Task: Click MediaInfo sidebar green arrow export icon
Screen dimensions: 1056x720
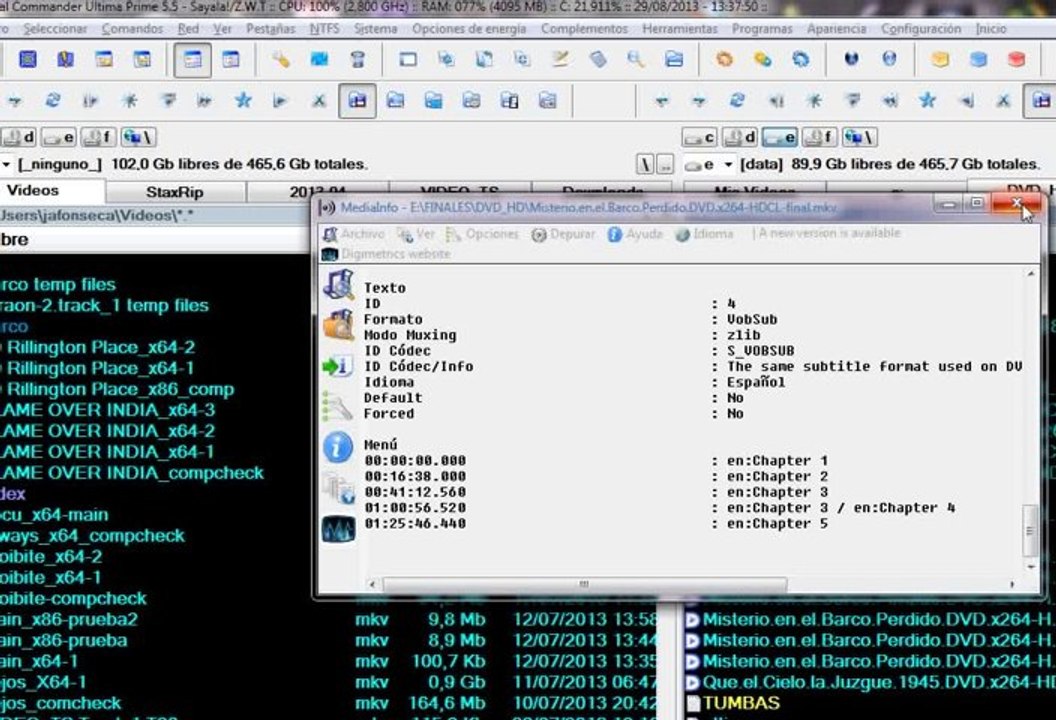Action: [x=336, y=366]
